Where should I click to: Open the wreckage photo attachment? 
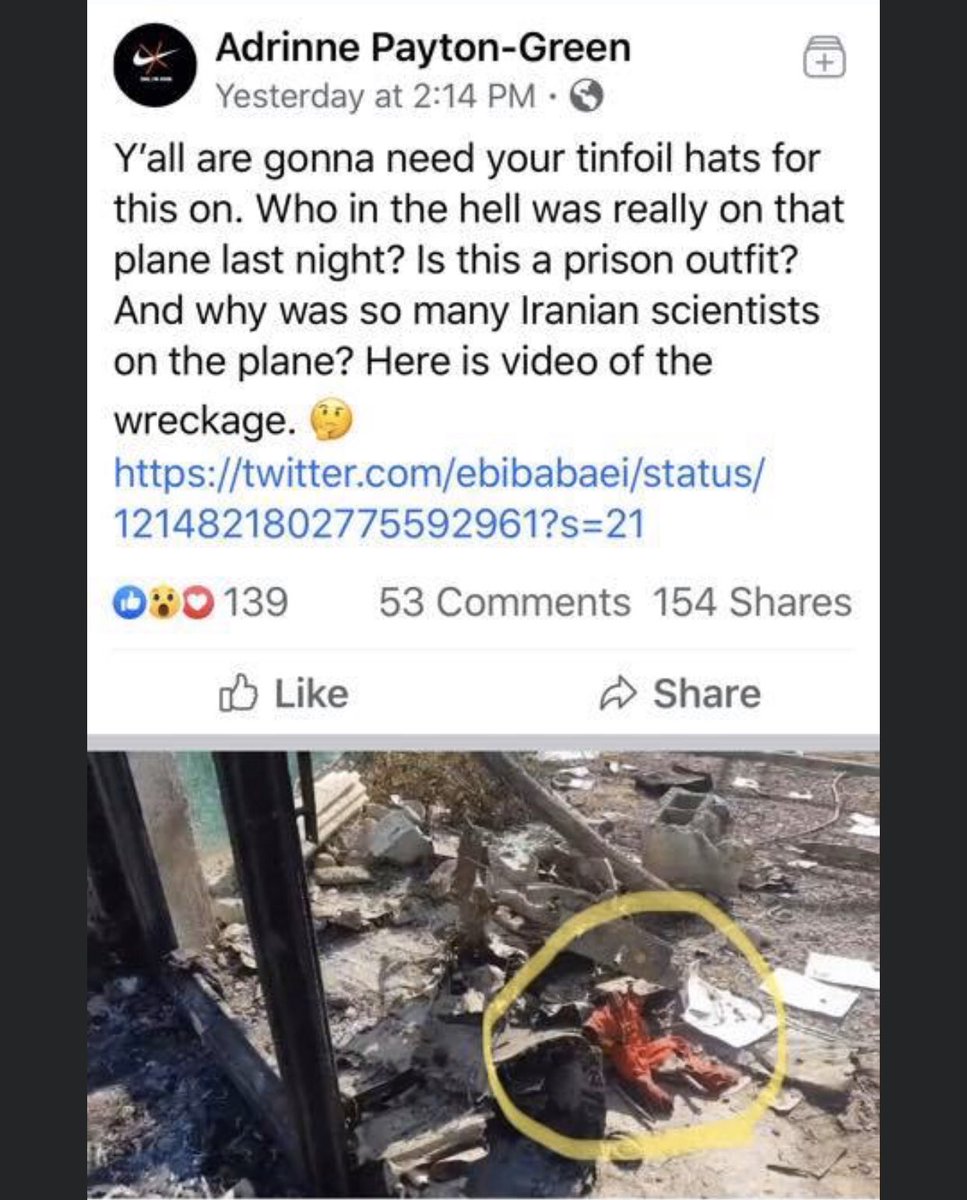(x=483, y=975)
